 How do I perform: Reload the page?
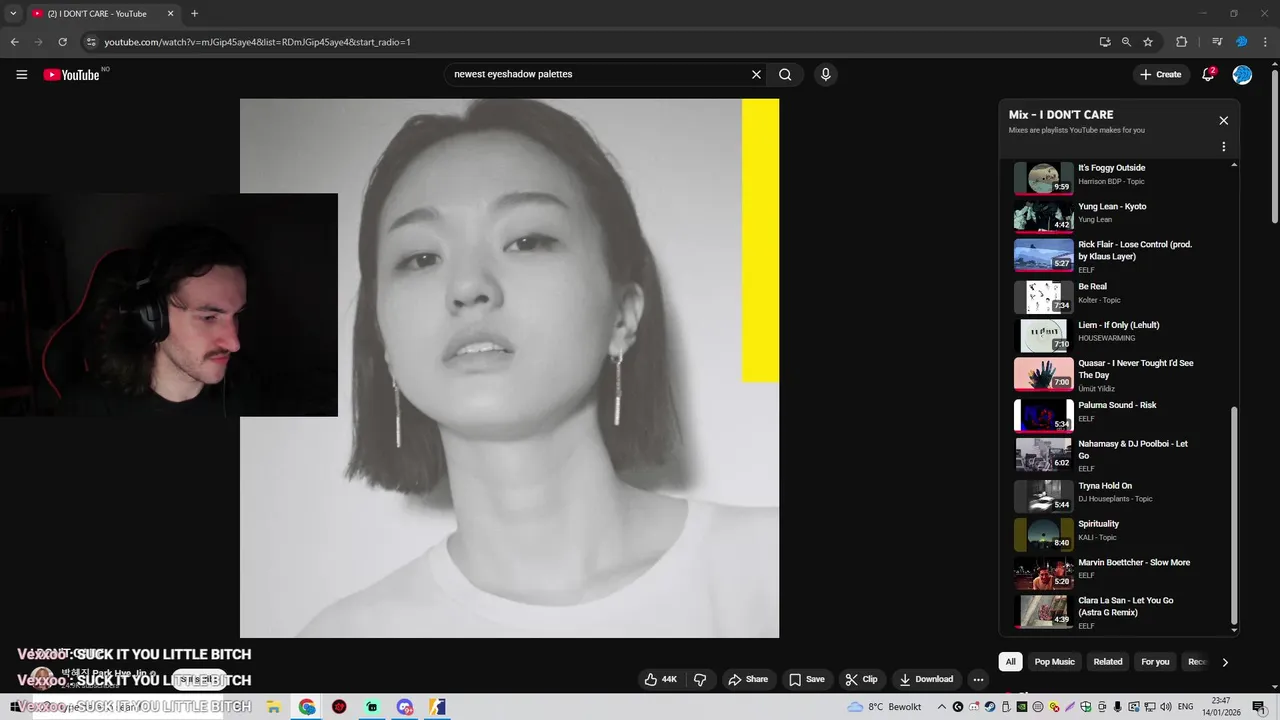click(62, 42)
